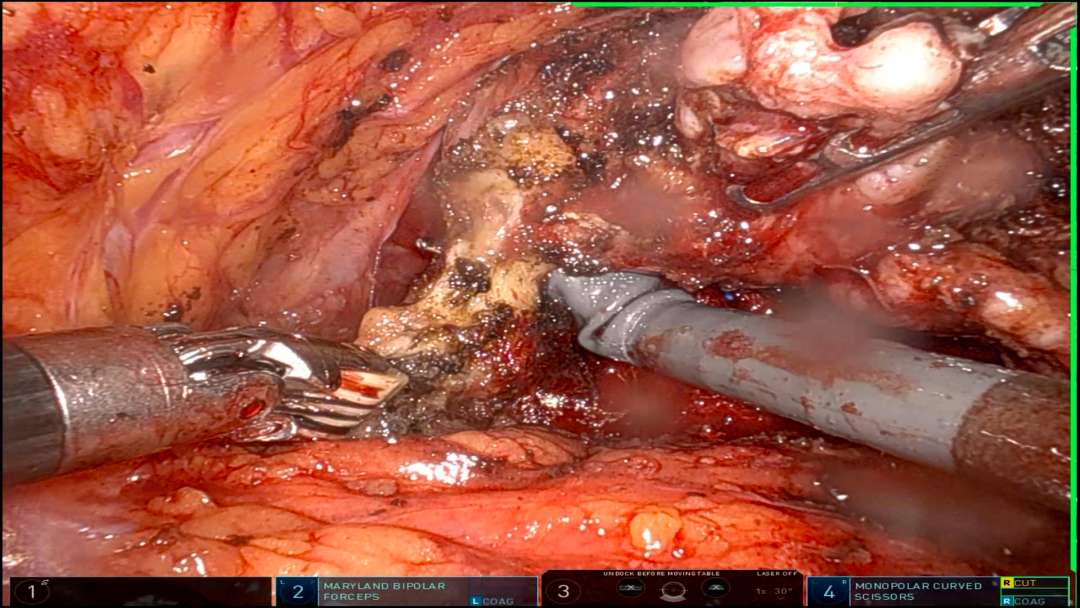Select arm 1 number indicator

(x=31, y=591)
